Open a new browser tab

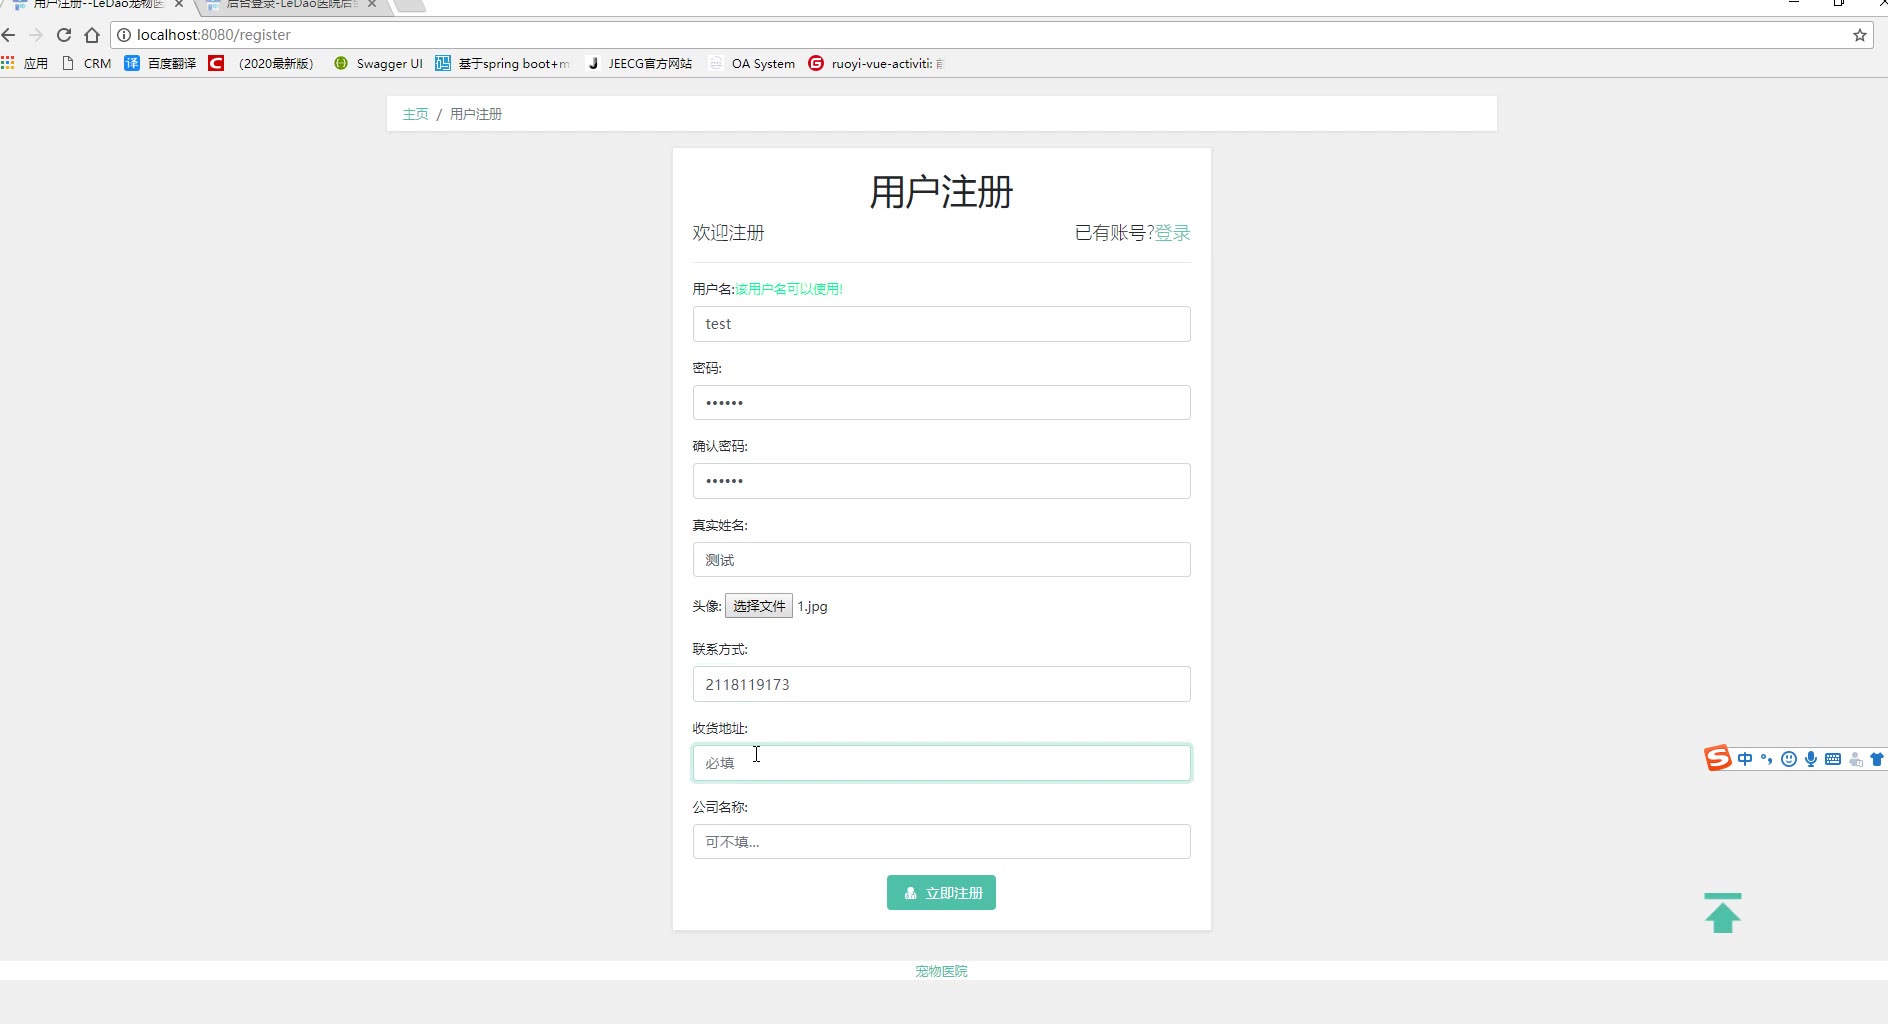[410, 5]
